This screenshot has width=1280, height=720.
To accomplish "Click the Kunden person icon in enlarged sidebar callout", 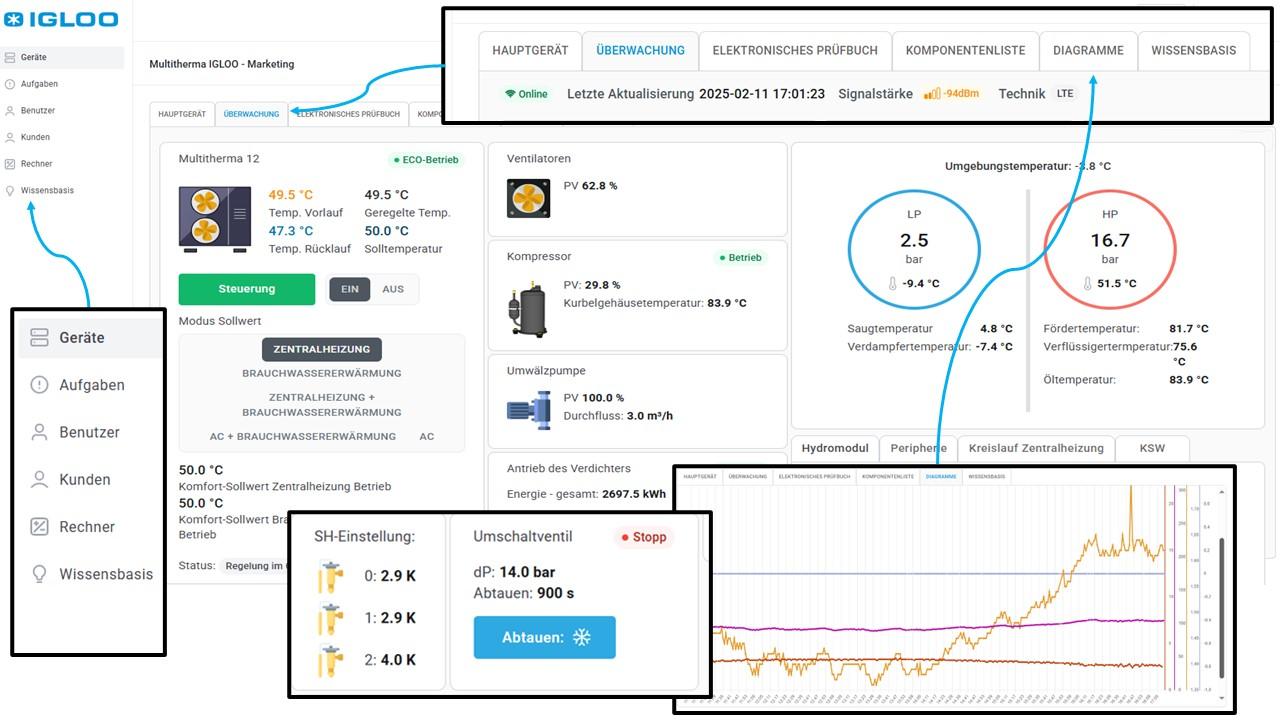I will [39, 479].
